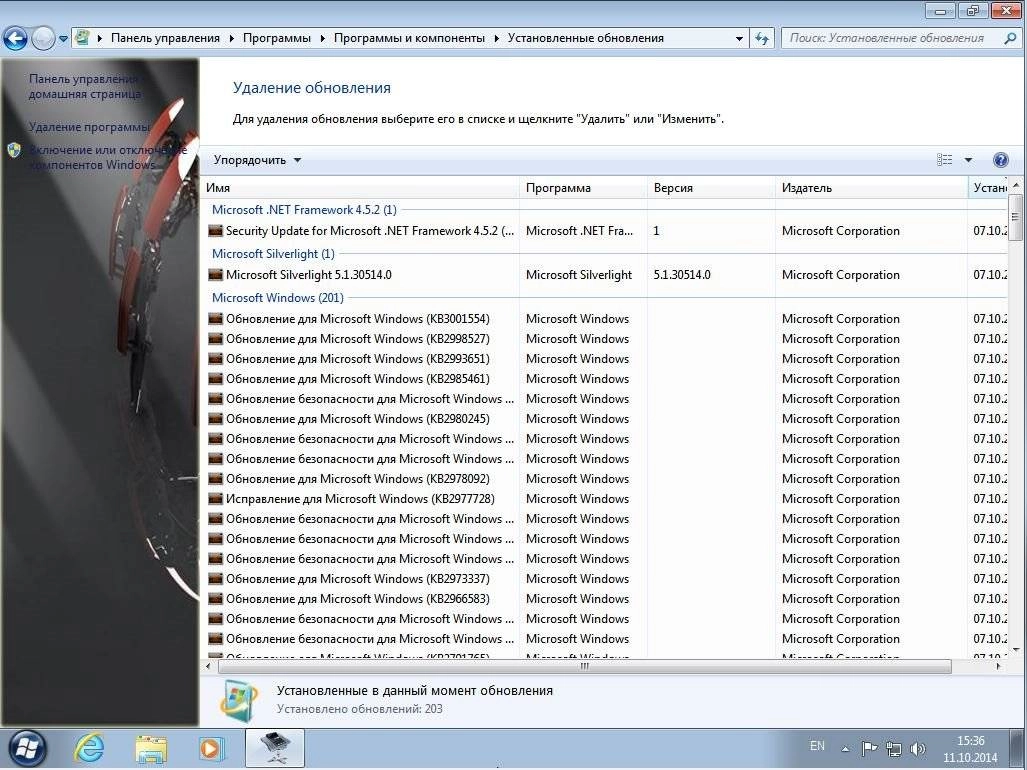Select 'Microsoft Silverlight 5.1.30514.0' update row
This screenshot has height=770, width=1027.
(x=605, y=275)
